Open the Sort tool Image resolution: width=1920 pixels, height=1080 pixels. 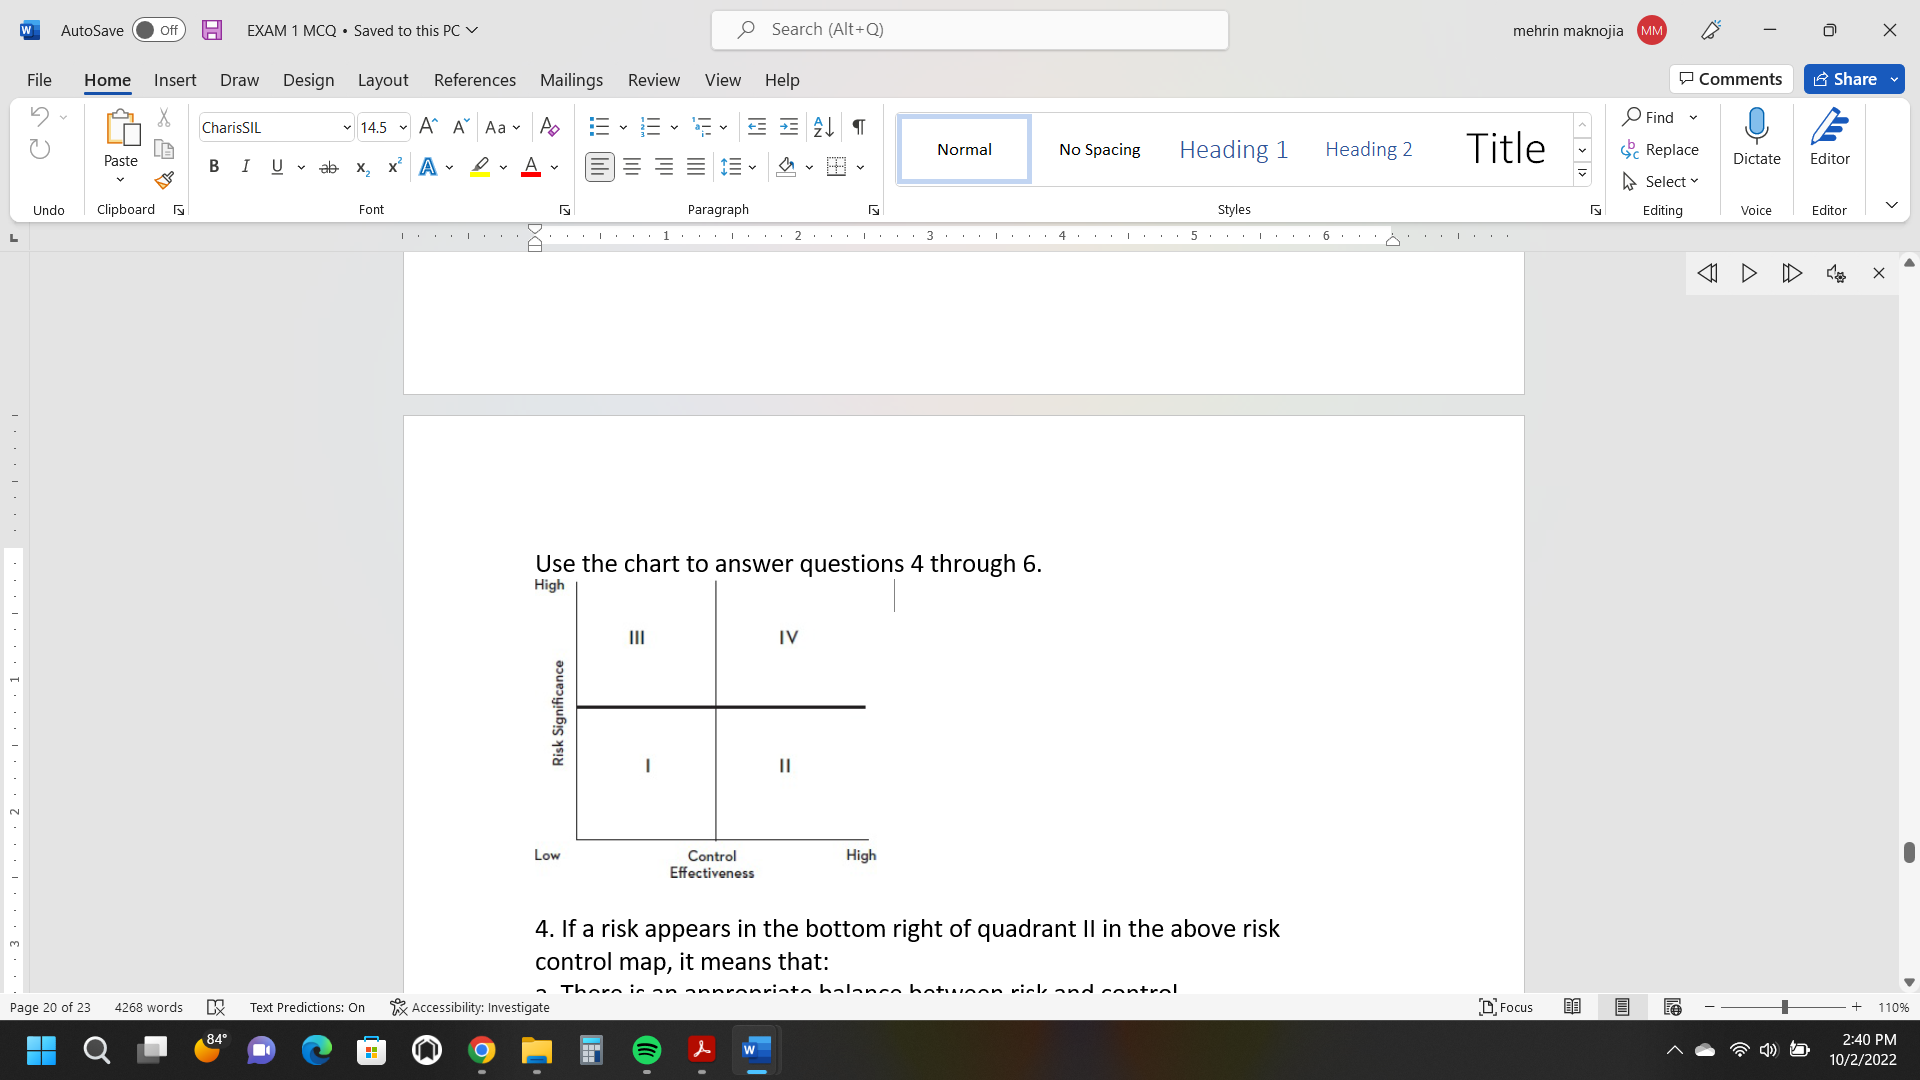(x=822, y=127)
